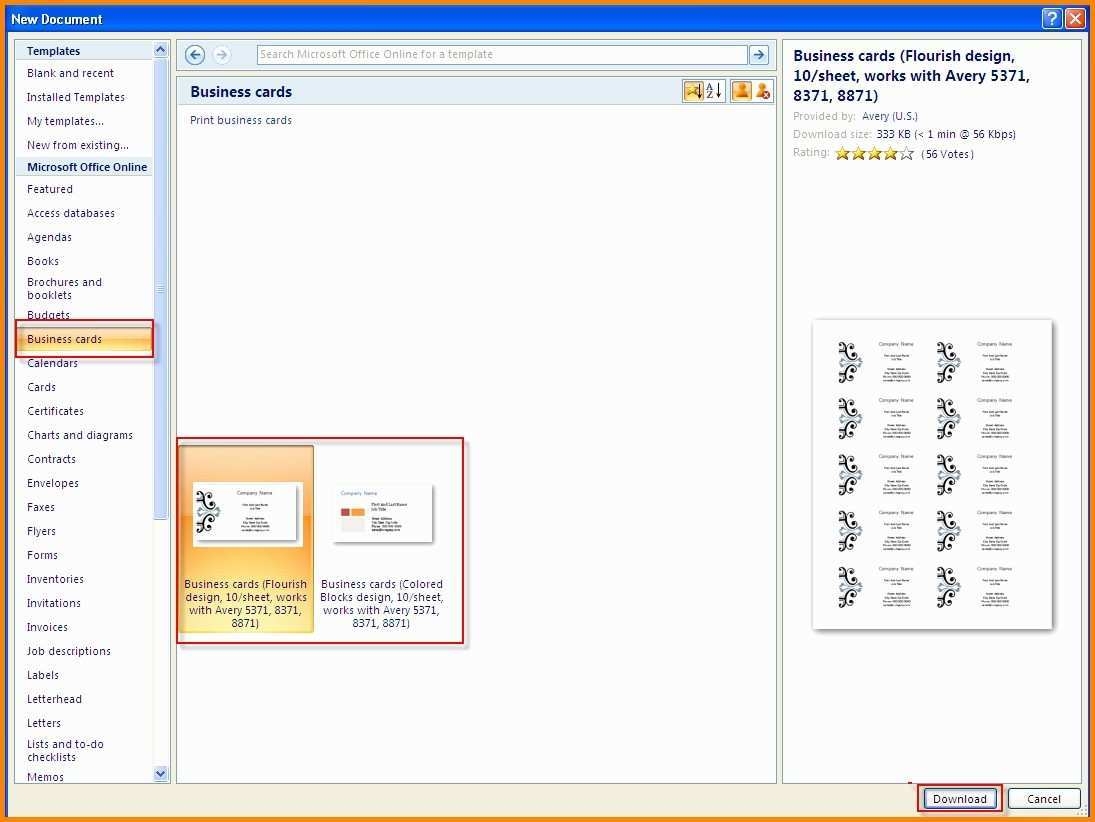Sort templates by rating

(x=692, y=91)
